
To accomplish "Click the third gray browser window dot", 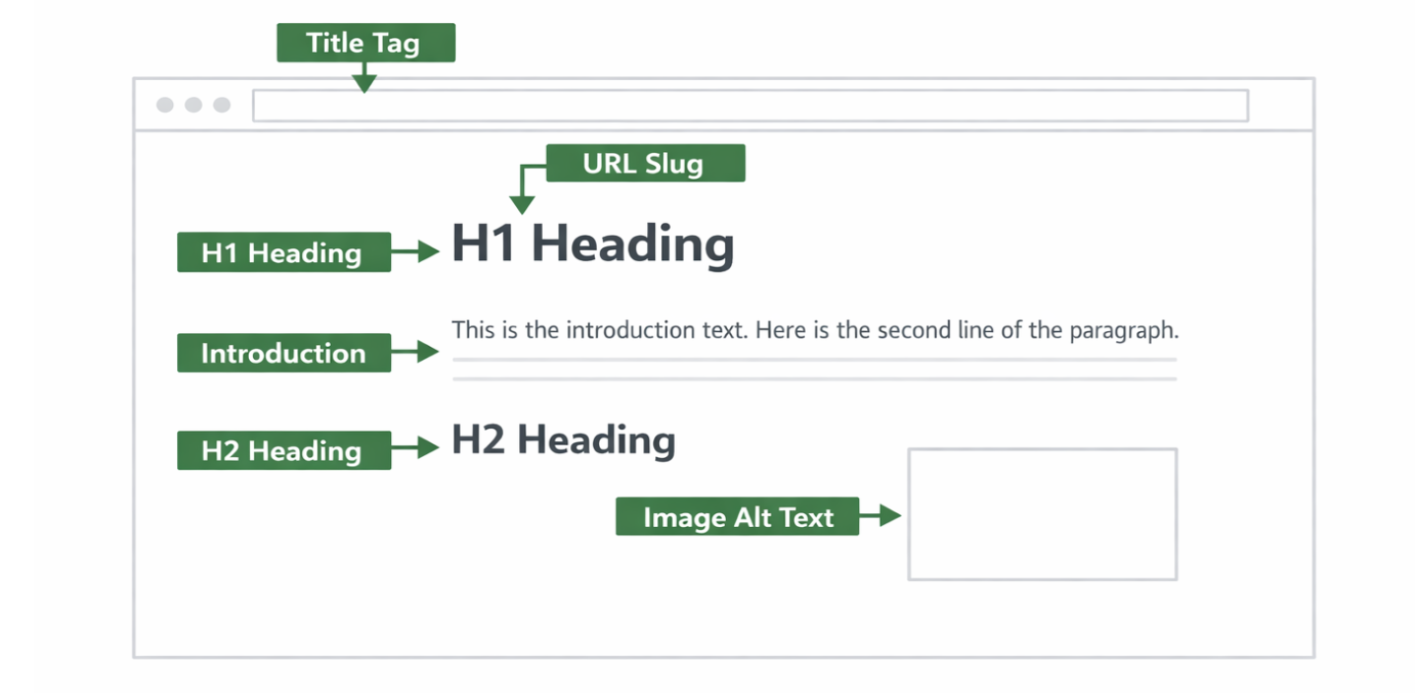I will tap(222, 105).
